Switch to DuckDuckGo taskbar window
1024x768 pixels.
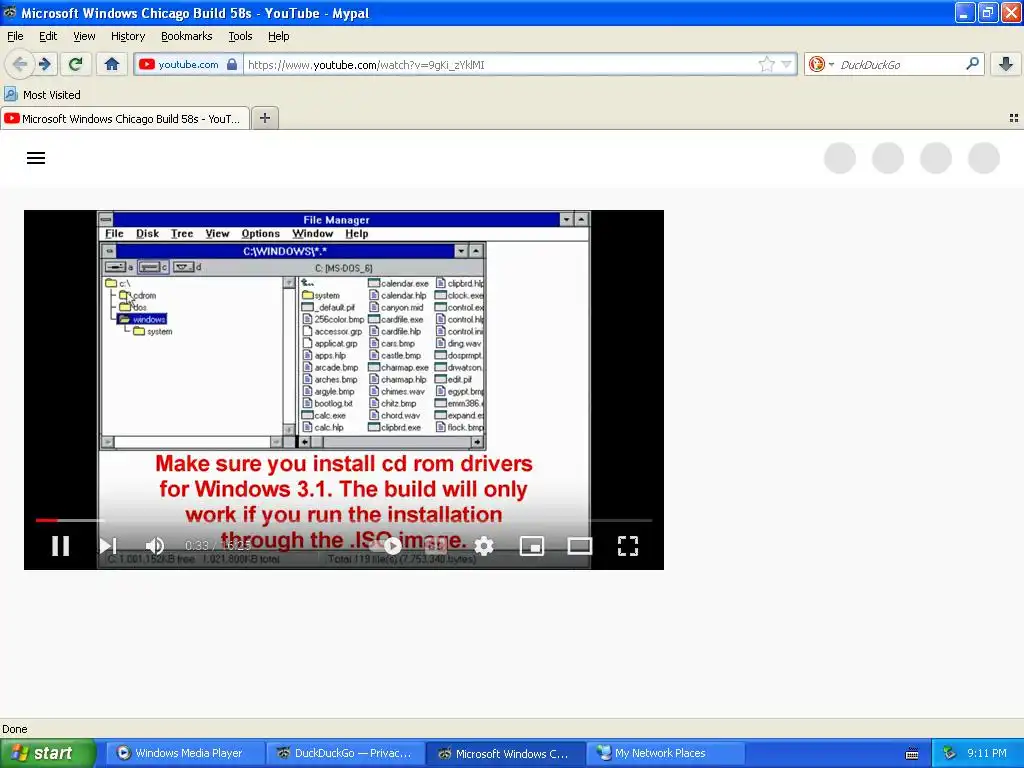(x=345, y=753)
